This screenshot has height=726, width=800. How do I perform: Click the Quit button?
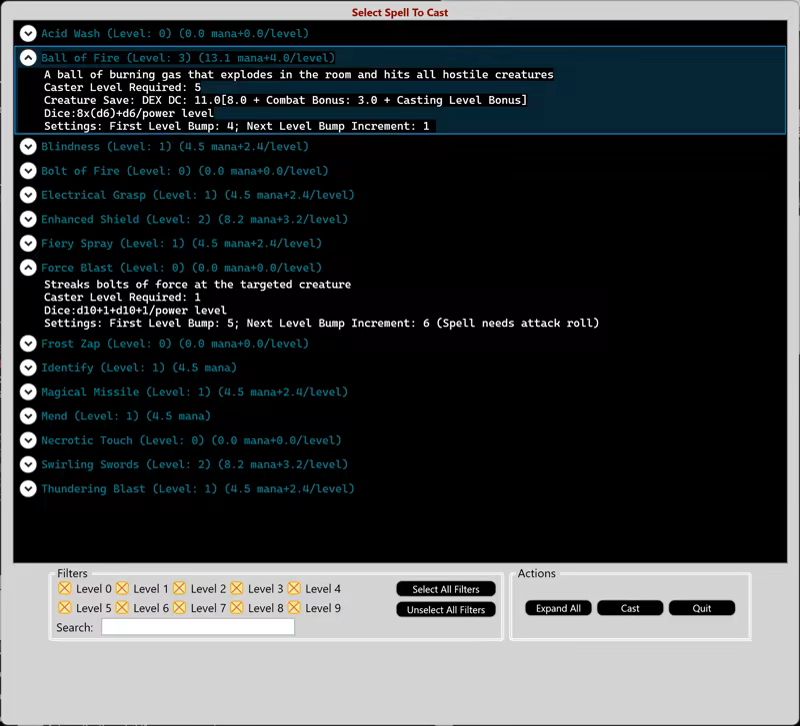pos(702,608)
